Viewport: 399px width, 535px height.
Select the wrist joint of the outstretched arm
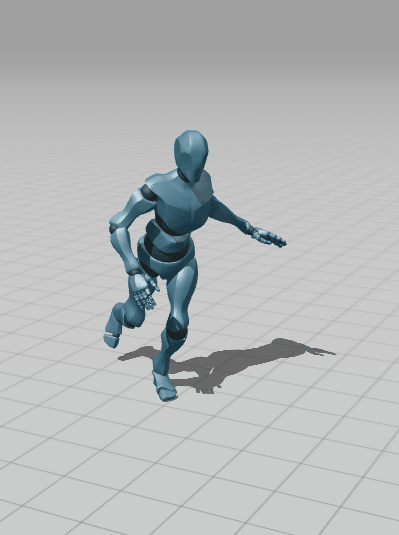253,231
